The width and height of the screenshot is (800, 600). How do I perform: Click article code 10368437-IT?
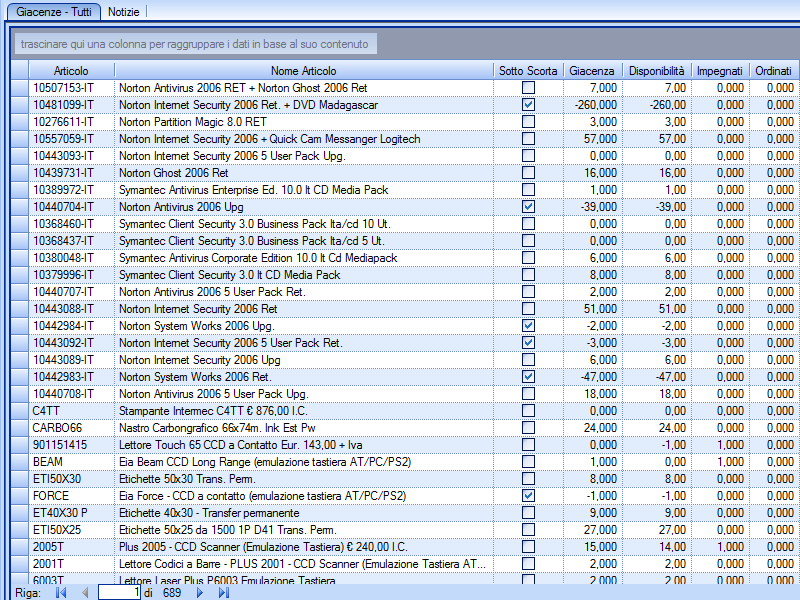pos(64,241)
